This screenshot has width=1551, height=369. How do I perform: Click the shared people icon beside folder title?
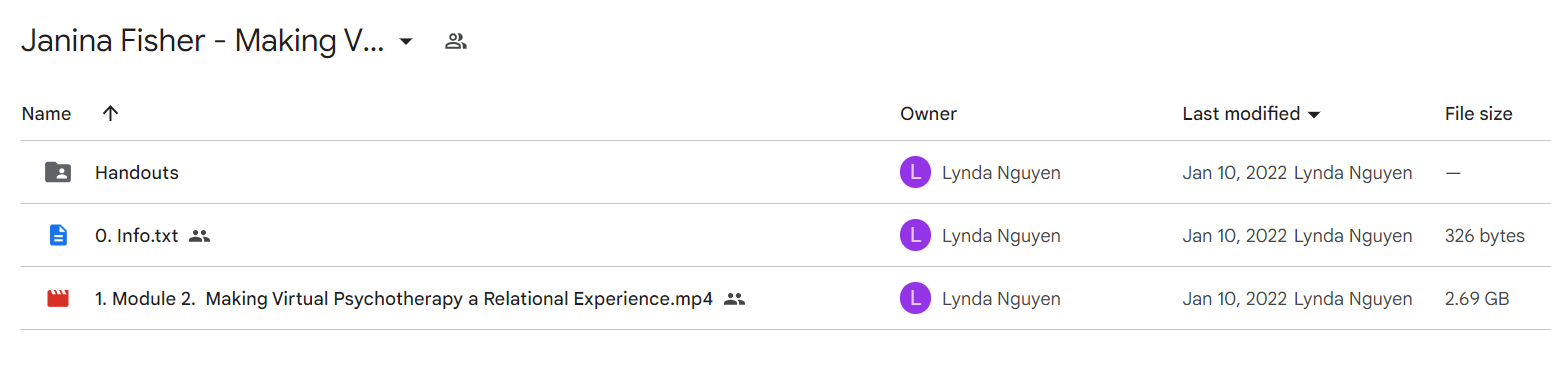pos(456,42)
